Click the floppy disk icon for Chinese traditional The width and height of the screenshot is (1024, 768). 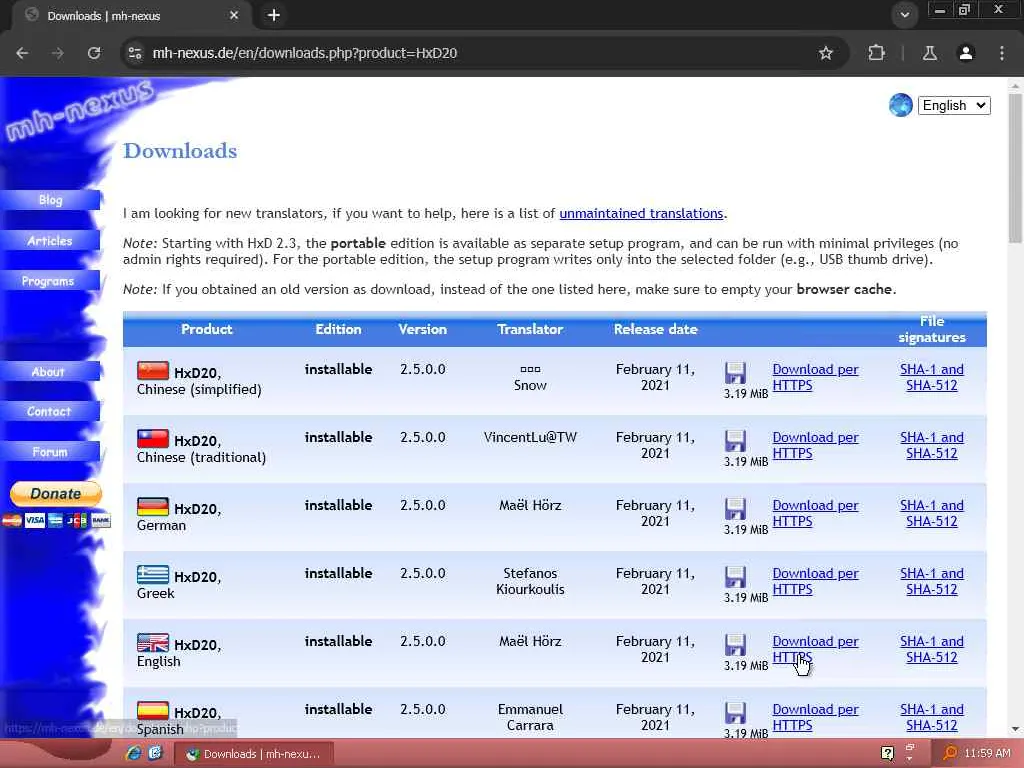pos(735,441)
